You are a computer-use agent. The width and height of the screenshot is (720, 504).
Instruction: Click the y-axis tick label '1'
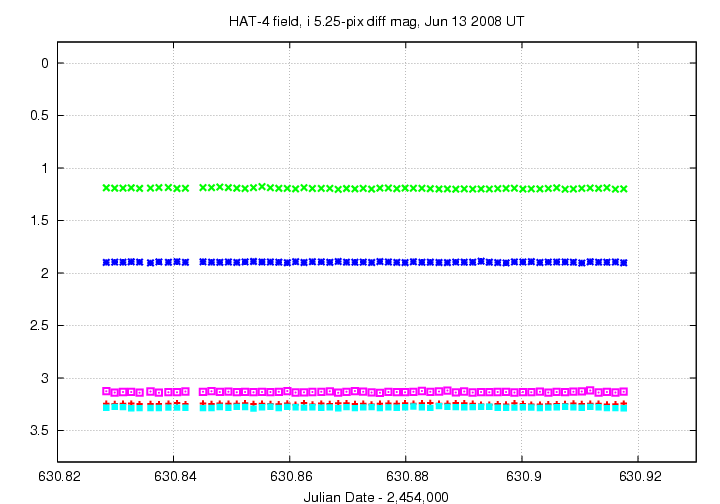point(45,168)
